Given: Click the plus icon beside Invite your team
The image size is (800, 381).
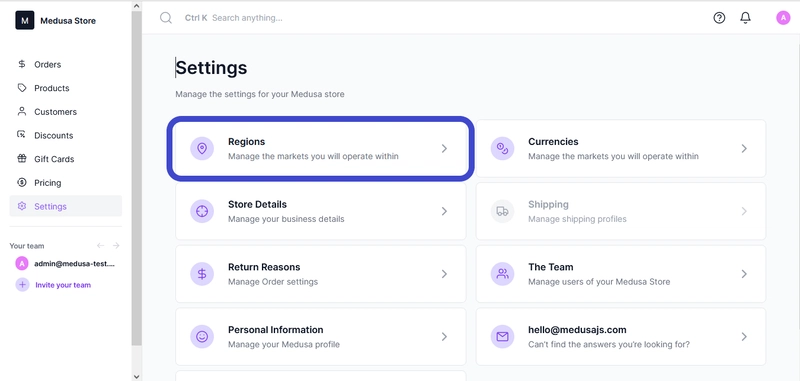Looking at the screenshot, I should pyautogui.click(x=22, y=285).
